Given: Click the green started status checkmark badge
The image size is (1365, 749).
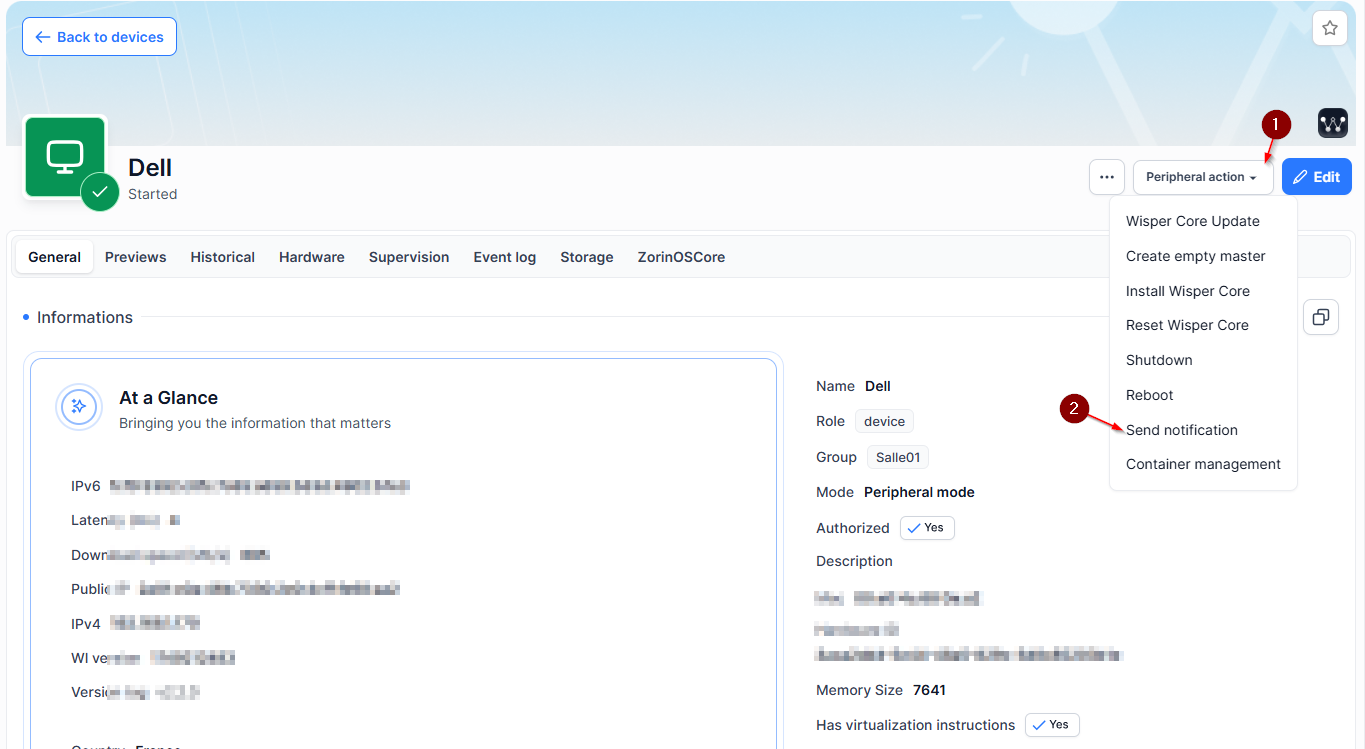Looking at the screenshot, I should click(100, 191).
